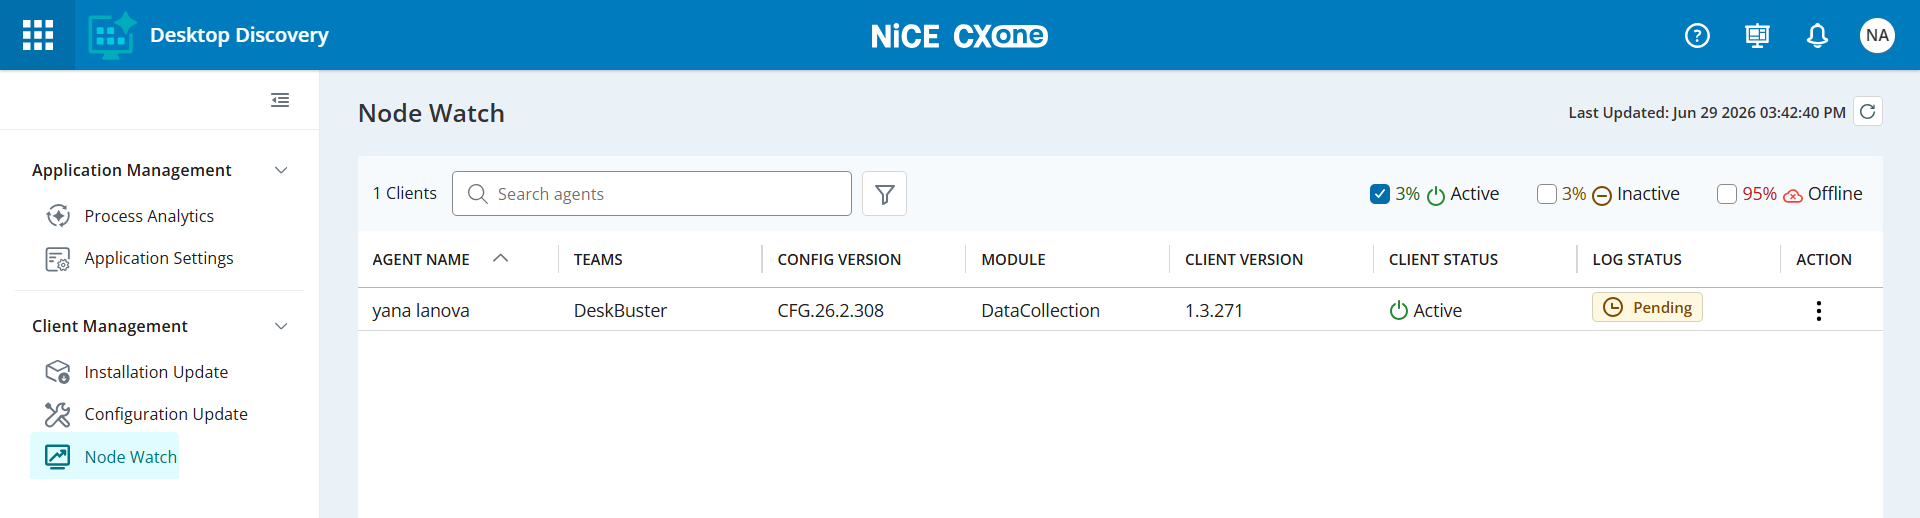Click the monitor presentation icon in header
1920x518 pixels.
pyautogui.click(x=1757, y=36)
